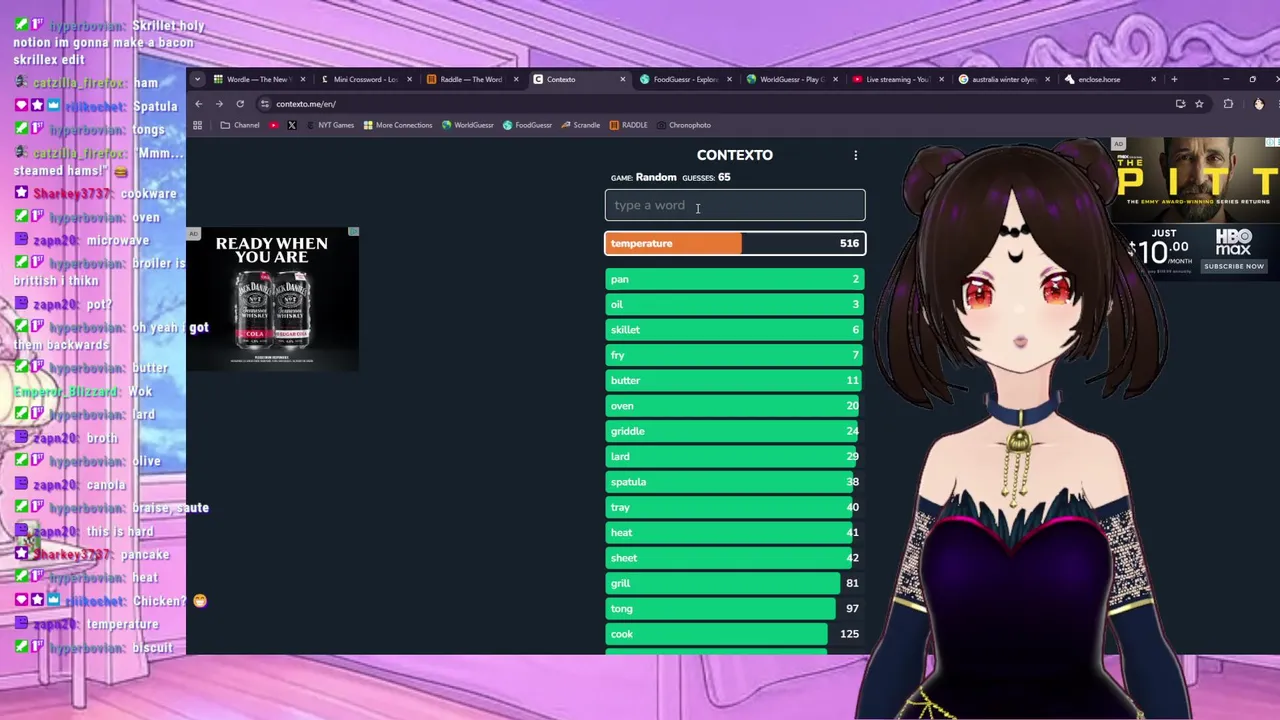Select the 'tray' guess row
Viewport: 1280px width, 720px height.
coord(735,507)
